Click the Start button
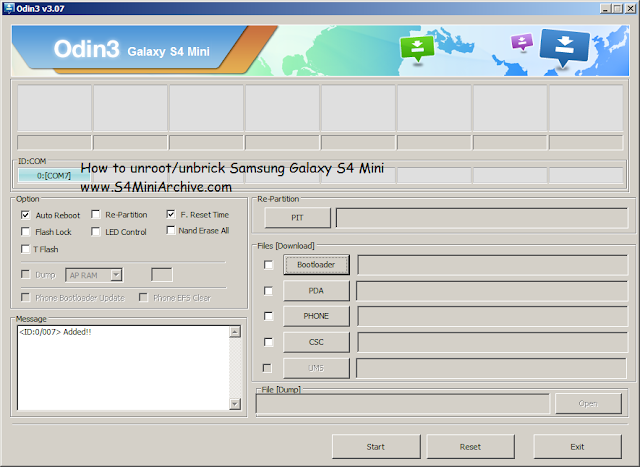 pyautogui.click(x=376, y=447)
